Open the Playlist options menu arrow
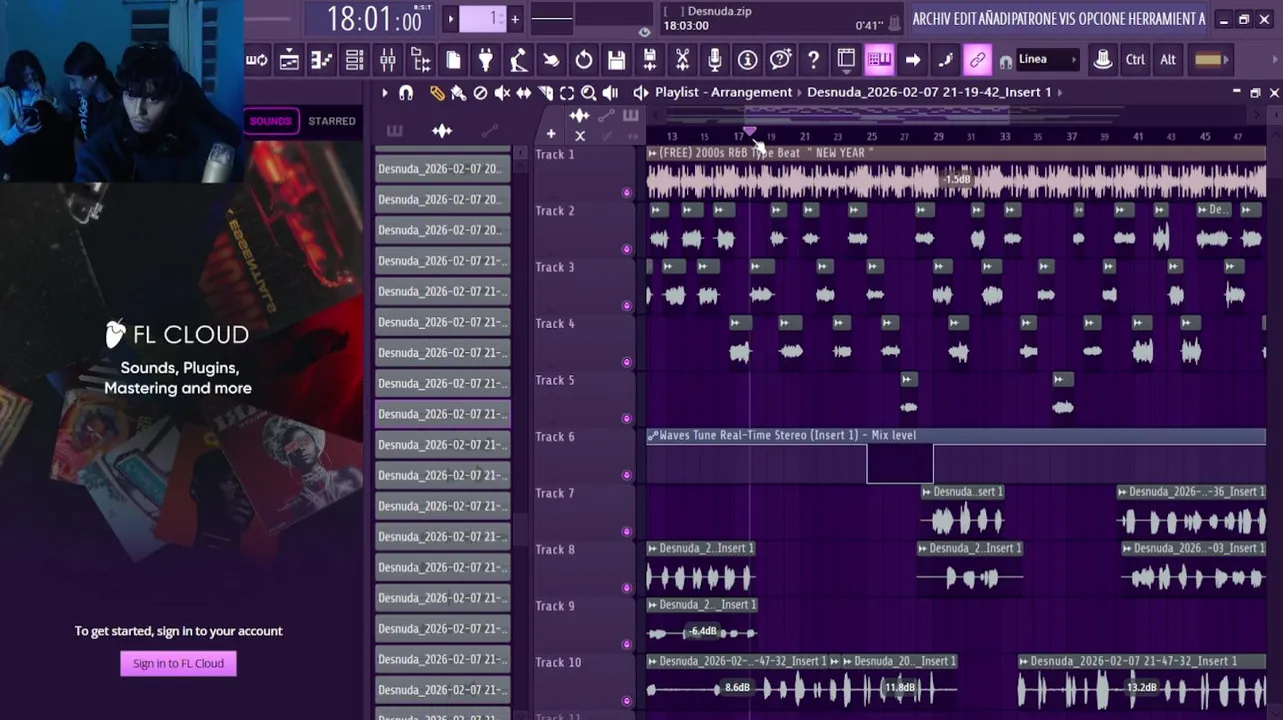The width and height of the screenshot is (1283, 720). click(x=384, y=92)
